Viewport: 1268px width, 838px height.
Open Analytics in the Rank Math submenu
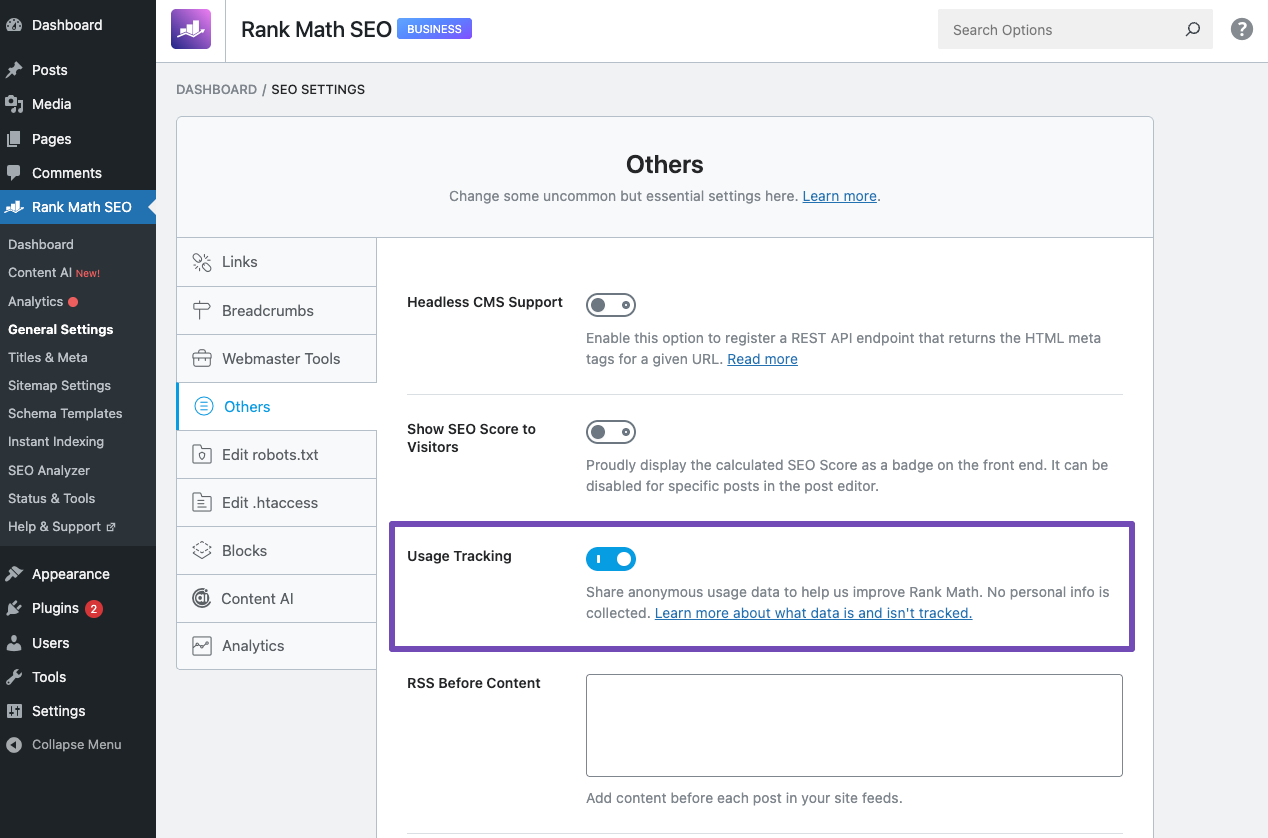pyautogui.click(x=36, y=301)
